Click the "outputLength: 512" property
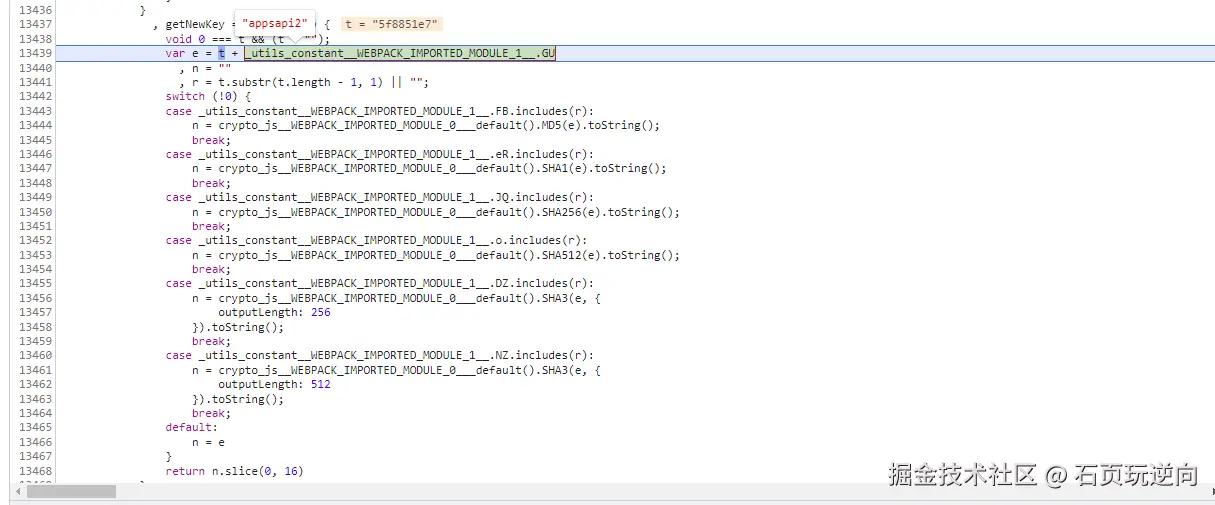The width and height of the screenshot is (1215, 505). pos(274,384)
